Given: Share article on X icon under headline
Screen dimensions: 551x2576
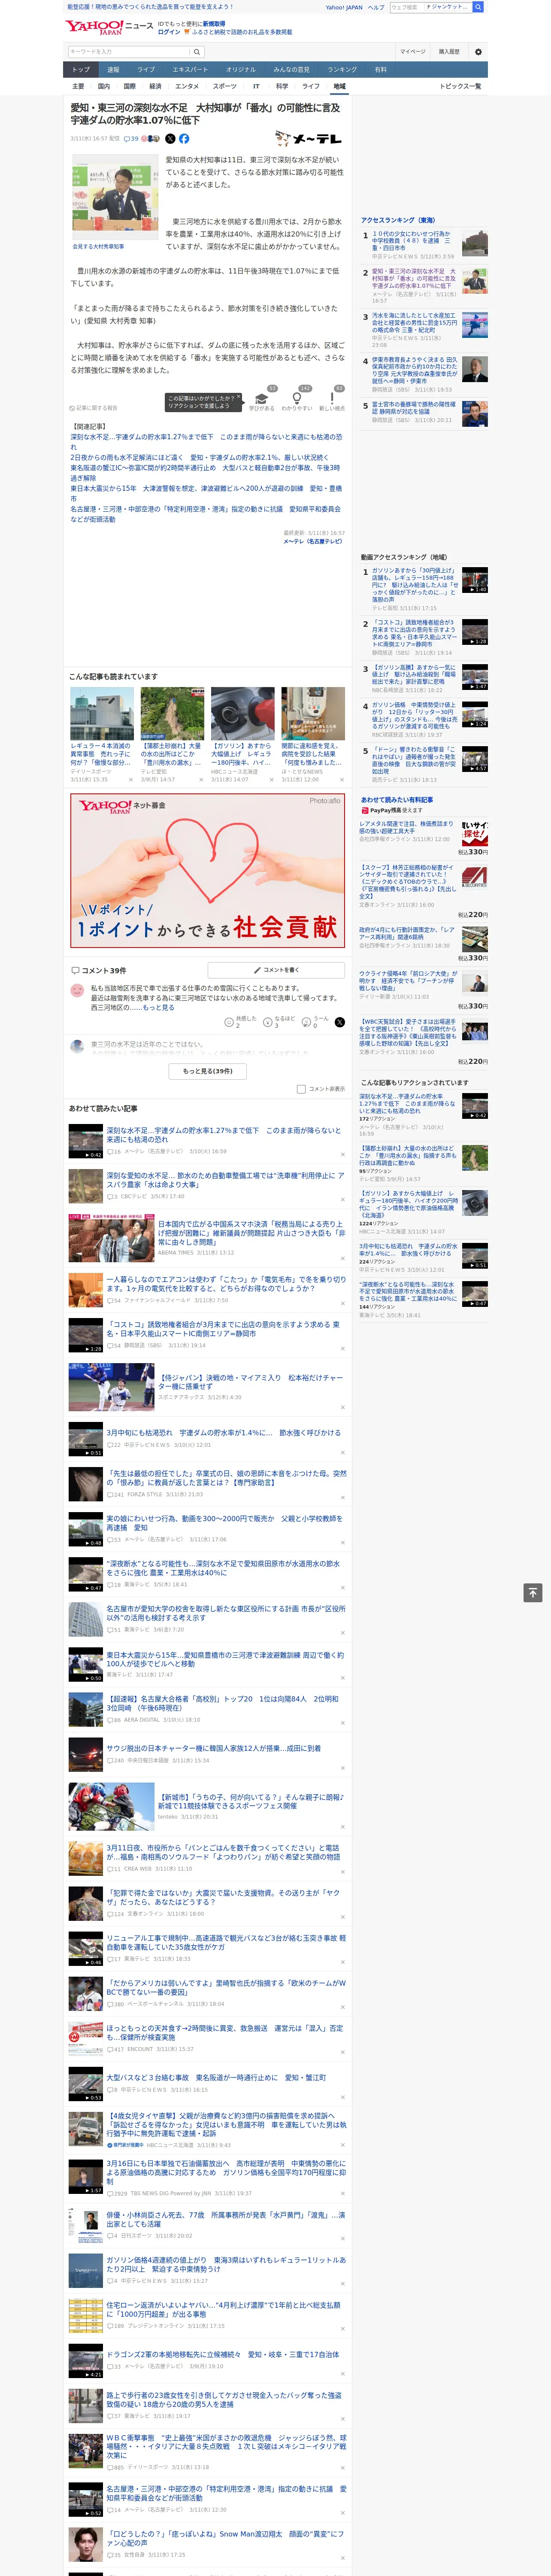Looking at the screenshot, I should click(170, 139).
